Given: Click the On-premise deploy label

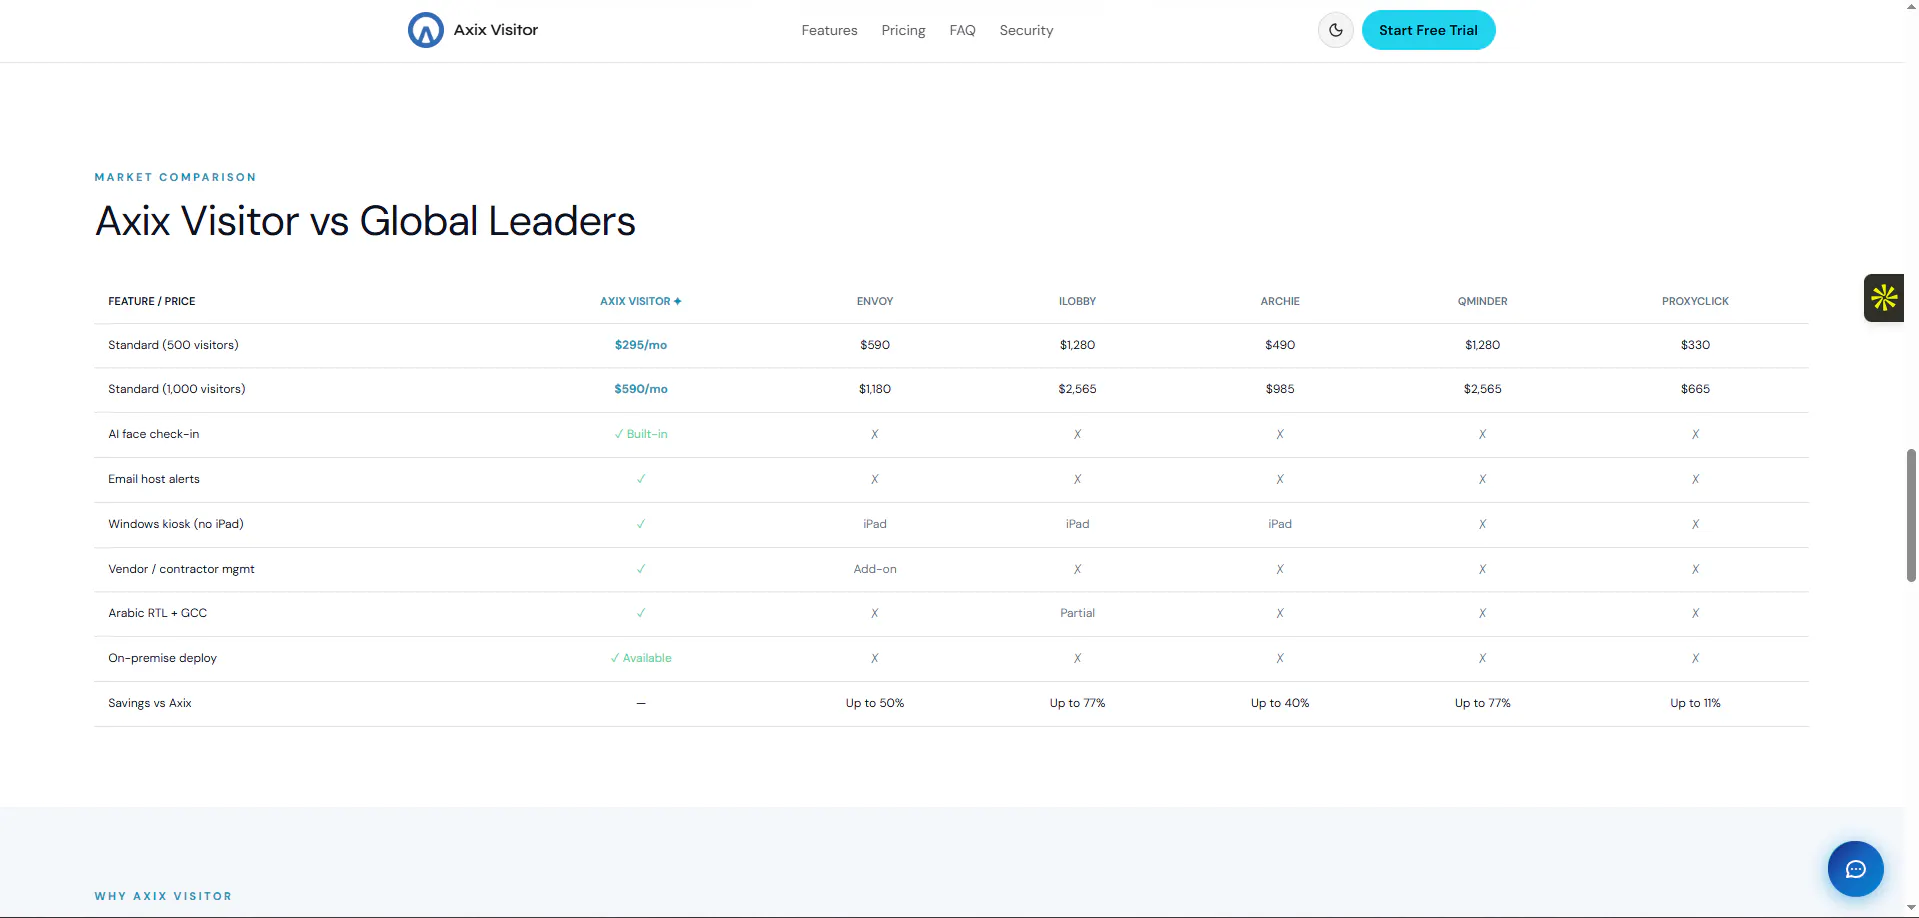Looking at the screenshot, I should [x=162, y=658].
